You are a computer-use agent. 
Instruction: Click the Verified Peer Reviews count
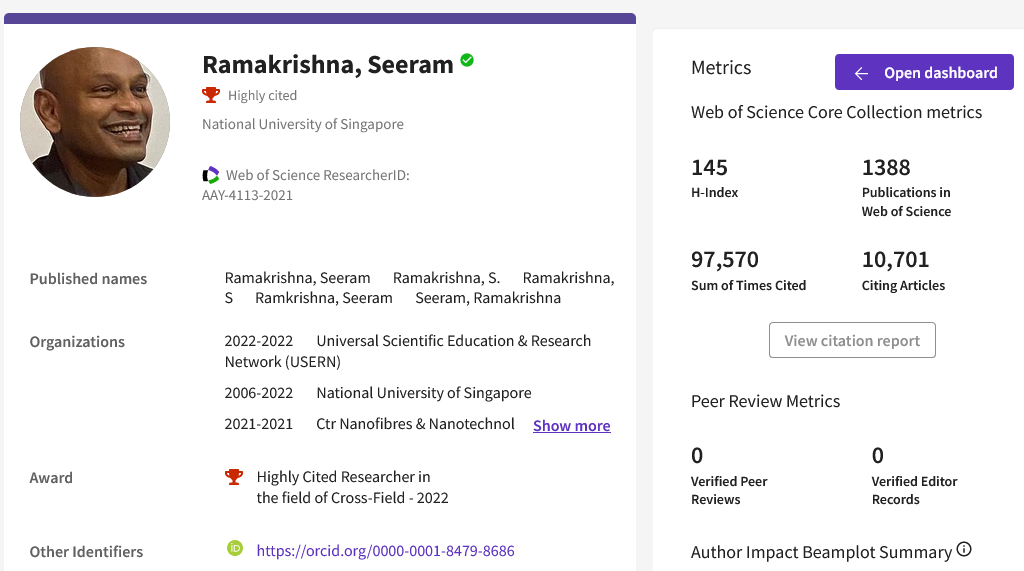tap(697, 456)
